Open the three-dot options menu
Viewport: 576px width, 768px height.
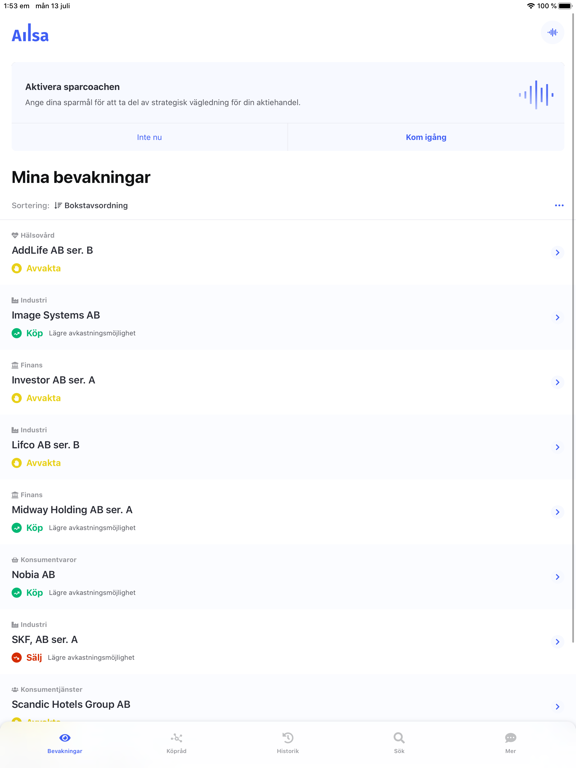(x=559, y=205)
